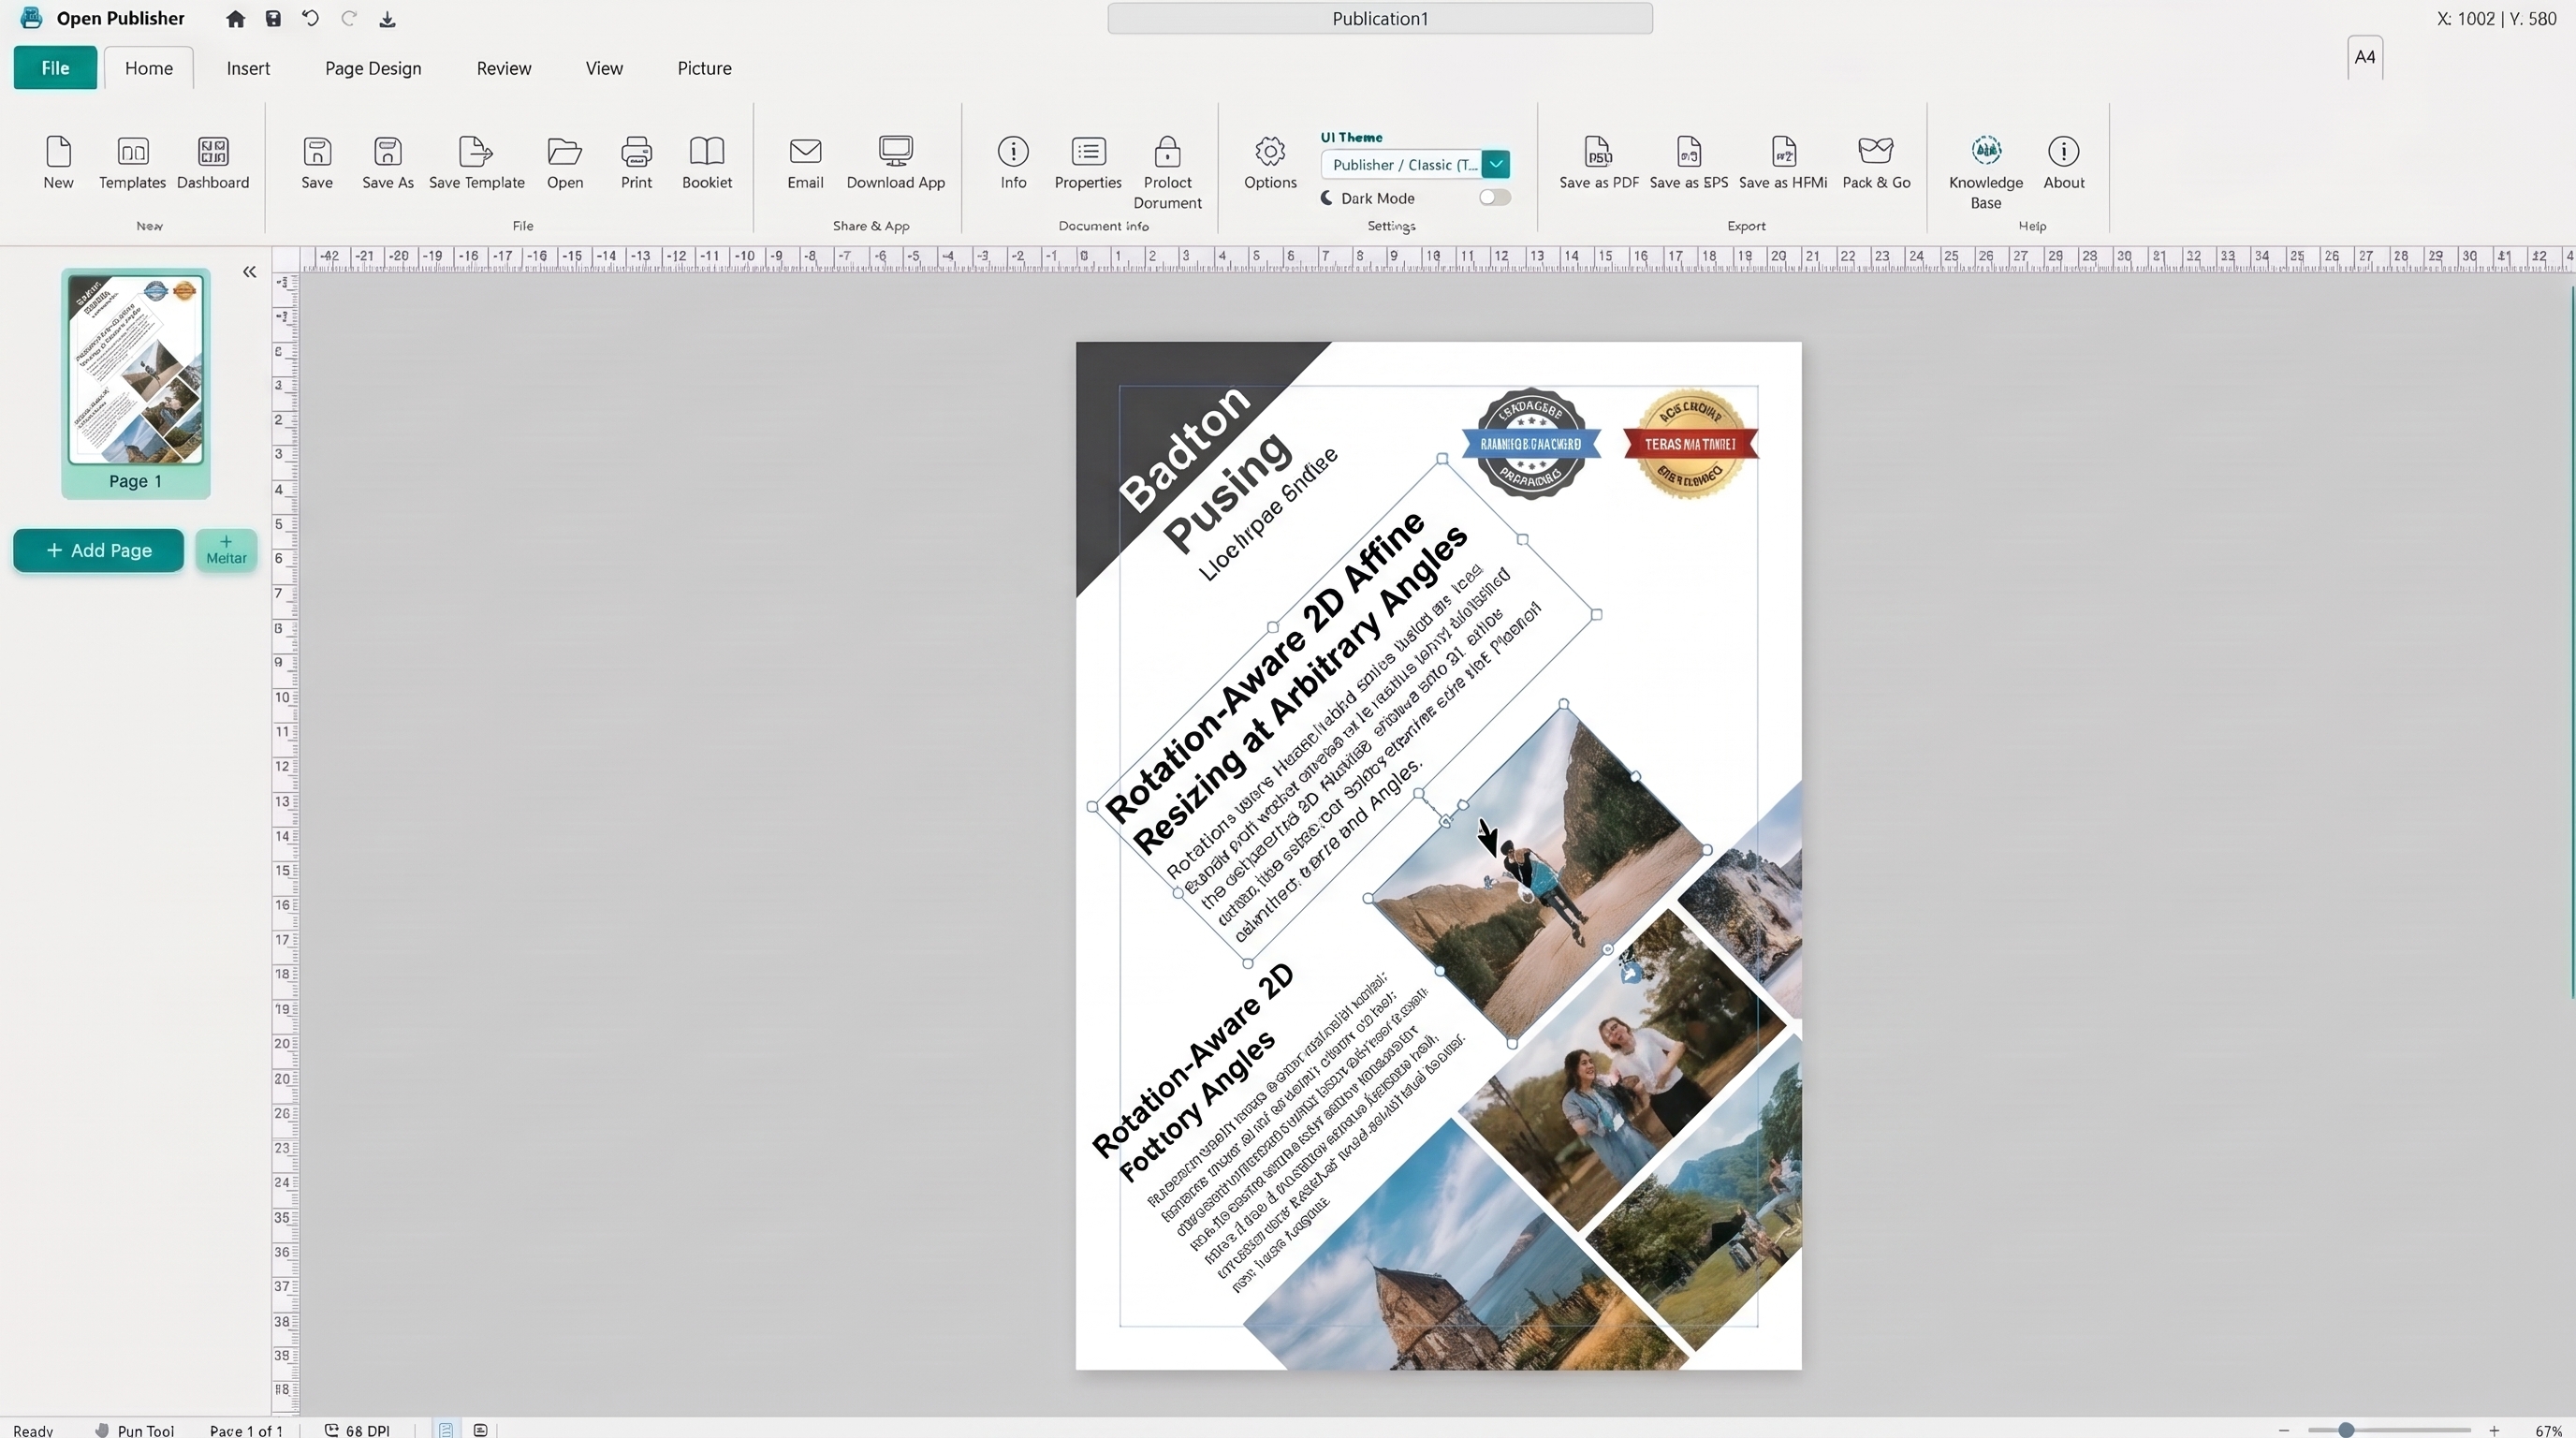
Task: Click Save as PDF export icon
Action: pyautogui.click(x=1598, y=151)
